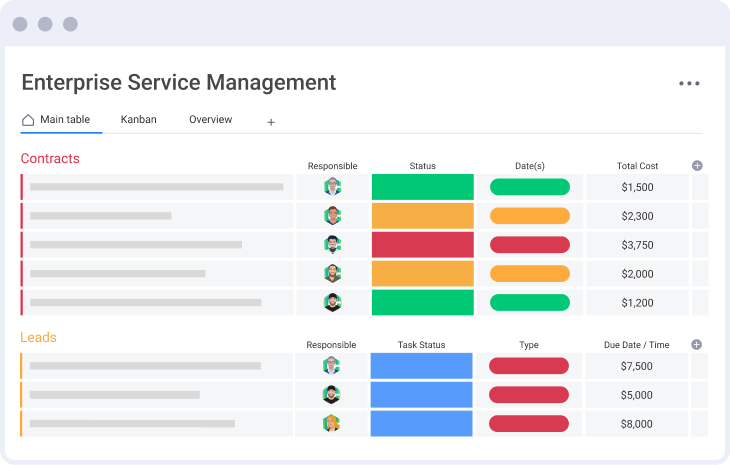Image resolution: width=730 pixels, height=465 pixels.
Task: Switch to the Main table tab
Action: [x=56, y=120]
